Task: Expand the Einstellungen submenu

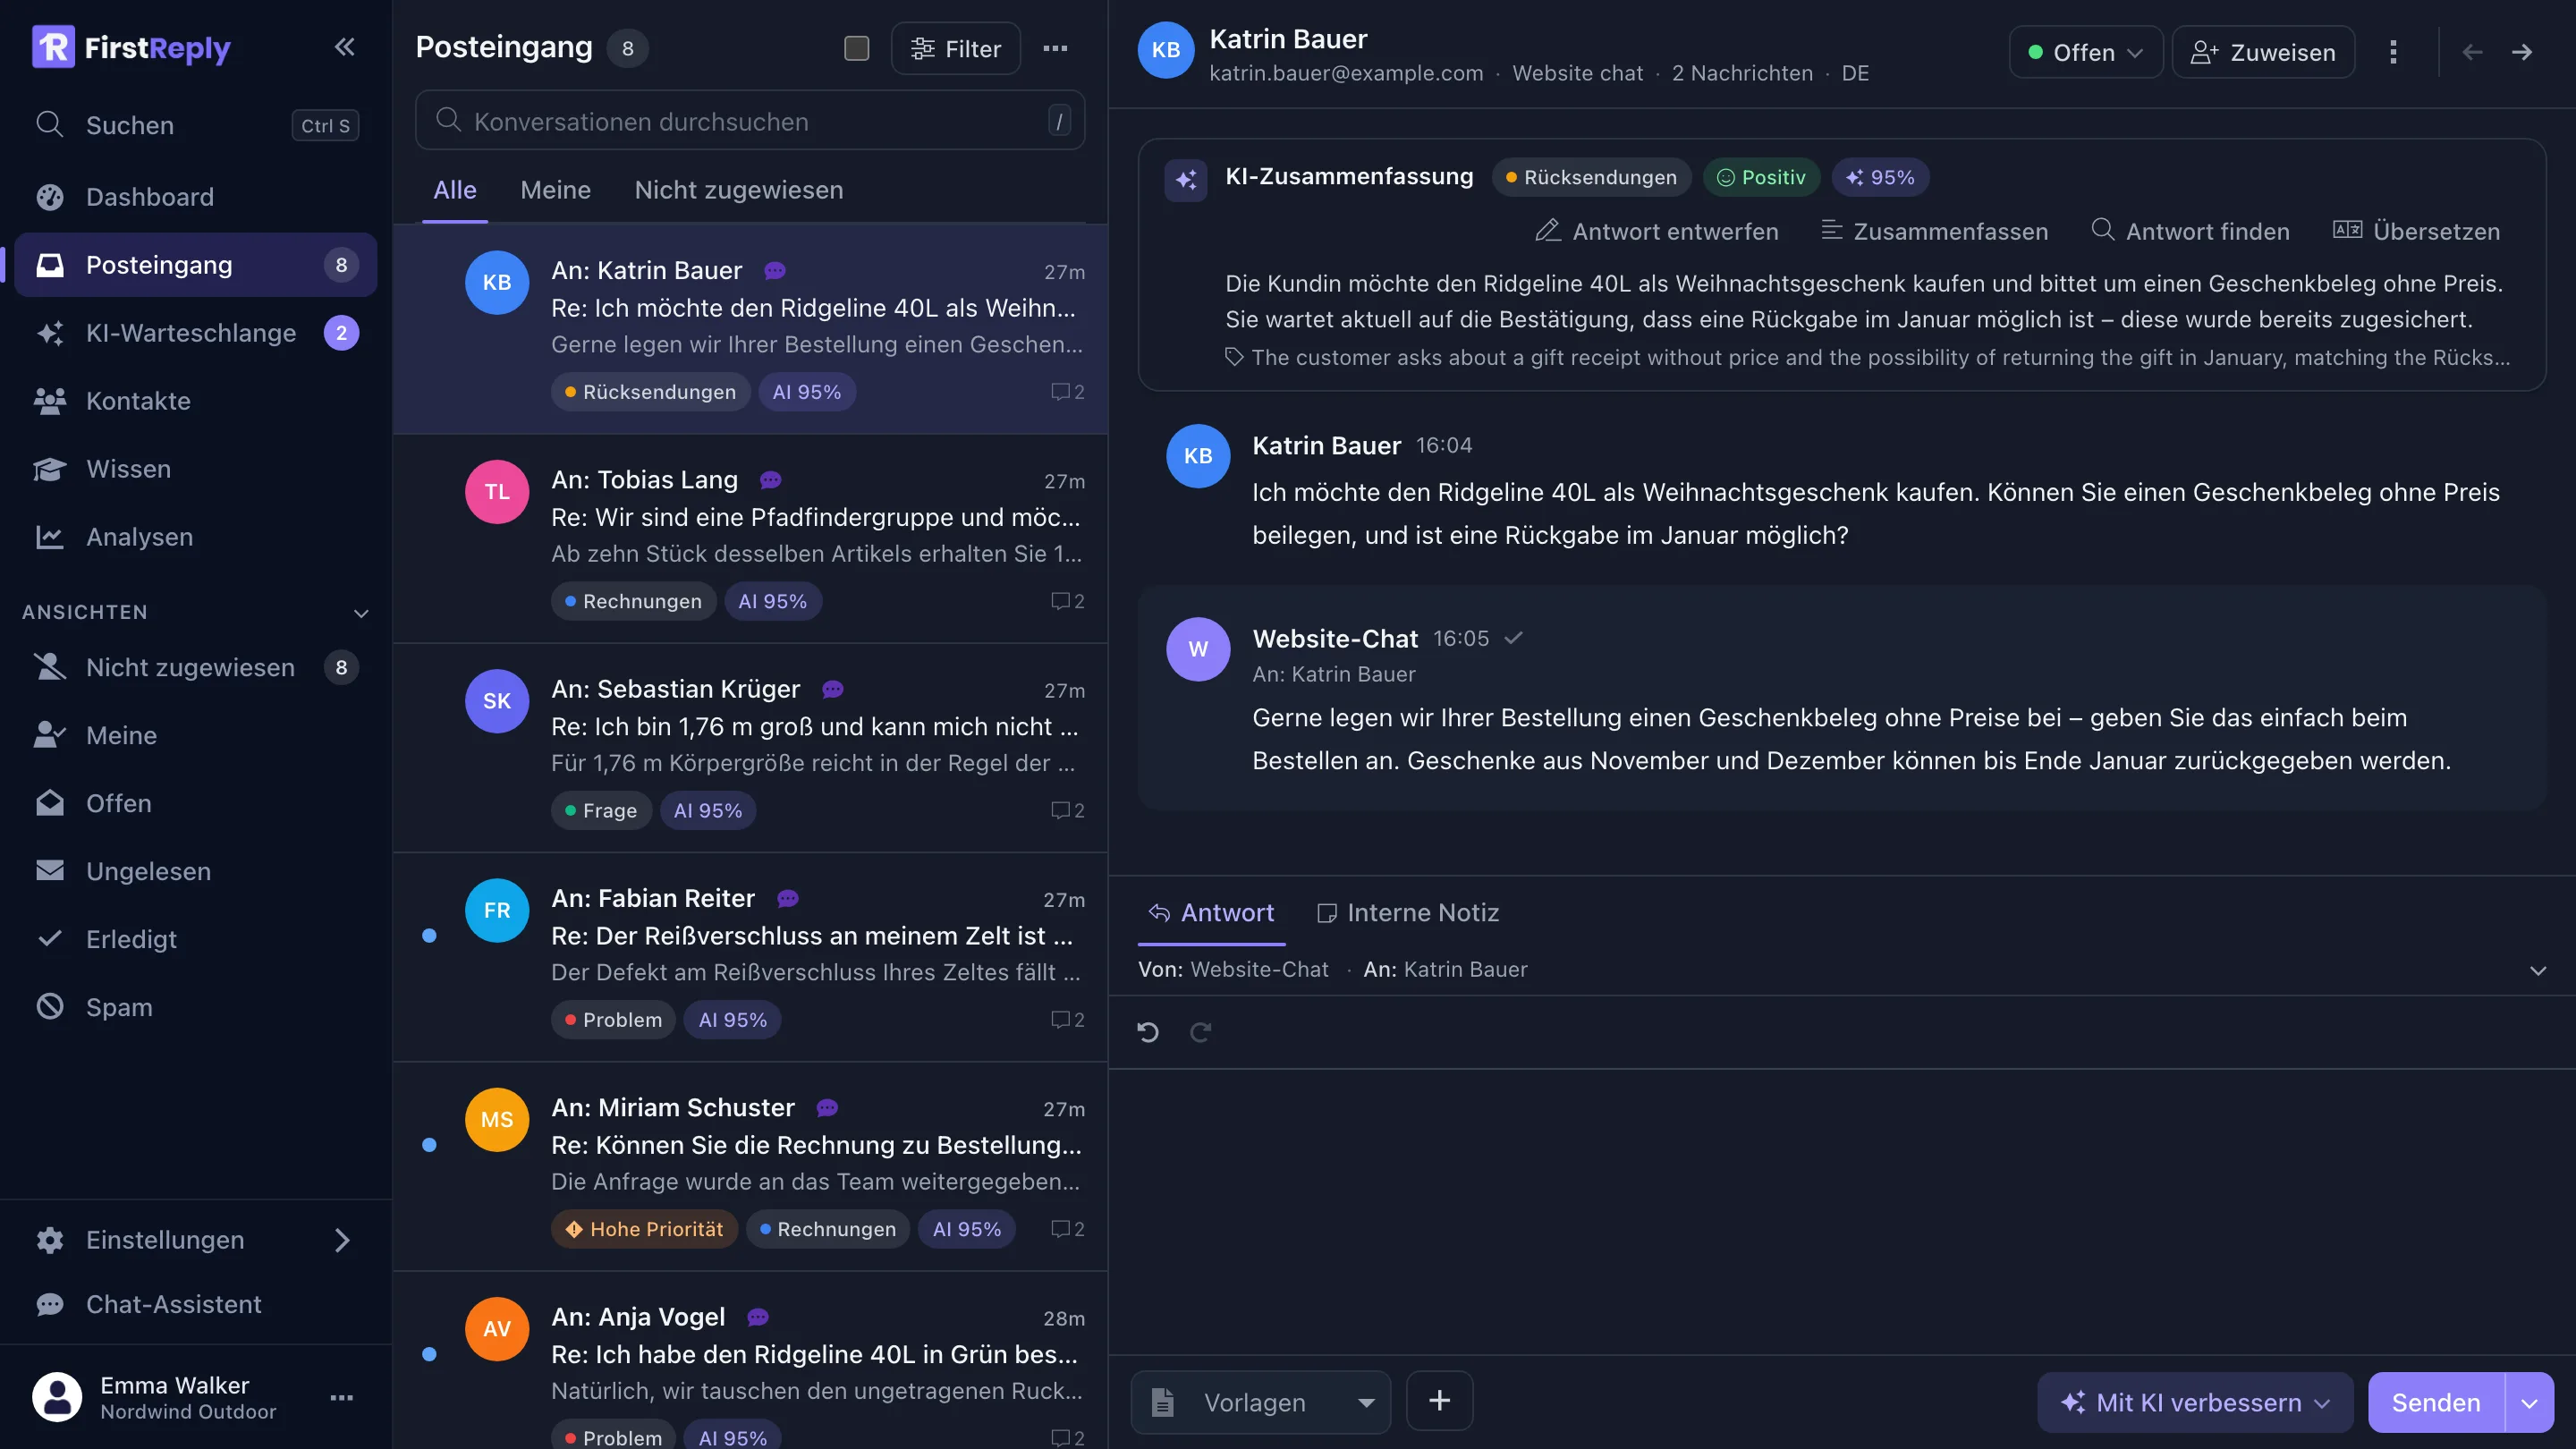Action: pyautogui.click(x=342, y=1240)
